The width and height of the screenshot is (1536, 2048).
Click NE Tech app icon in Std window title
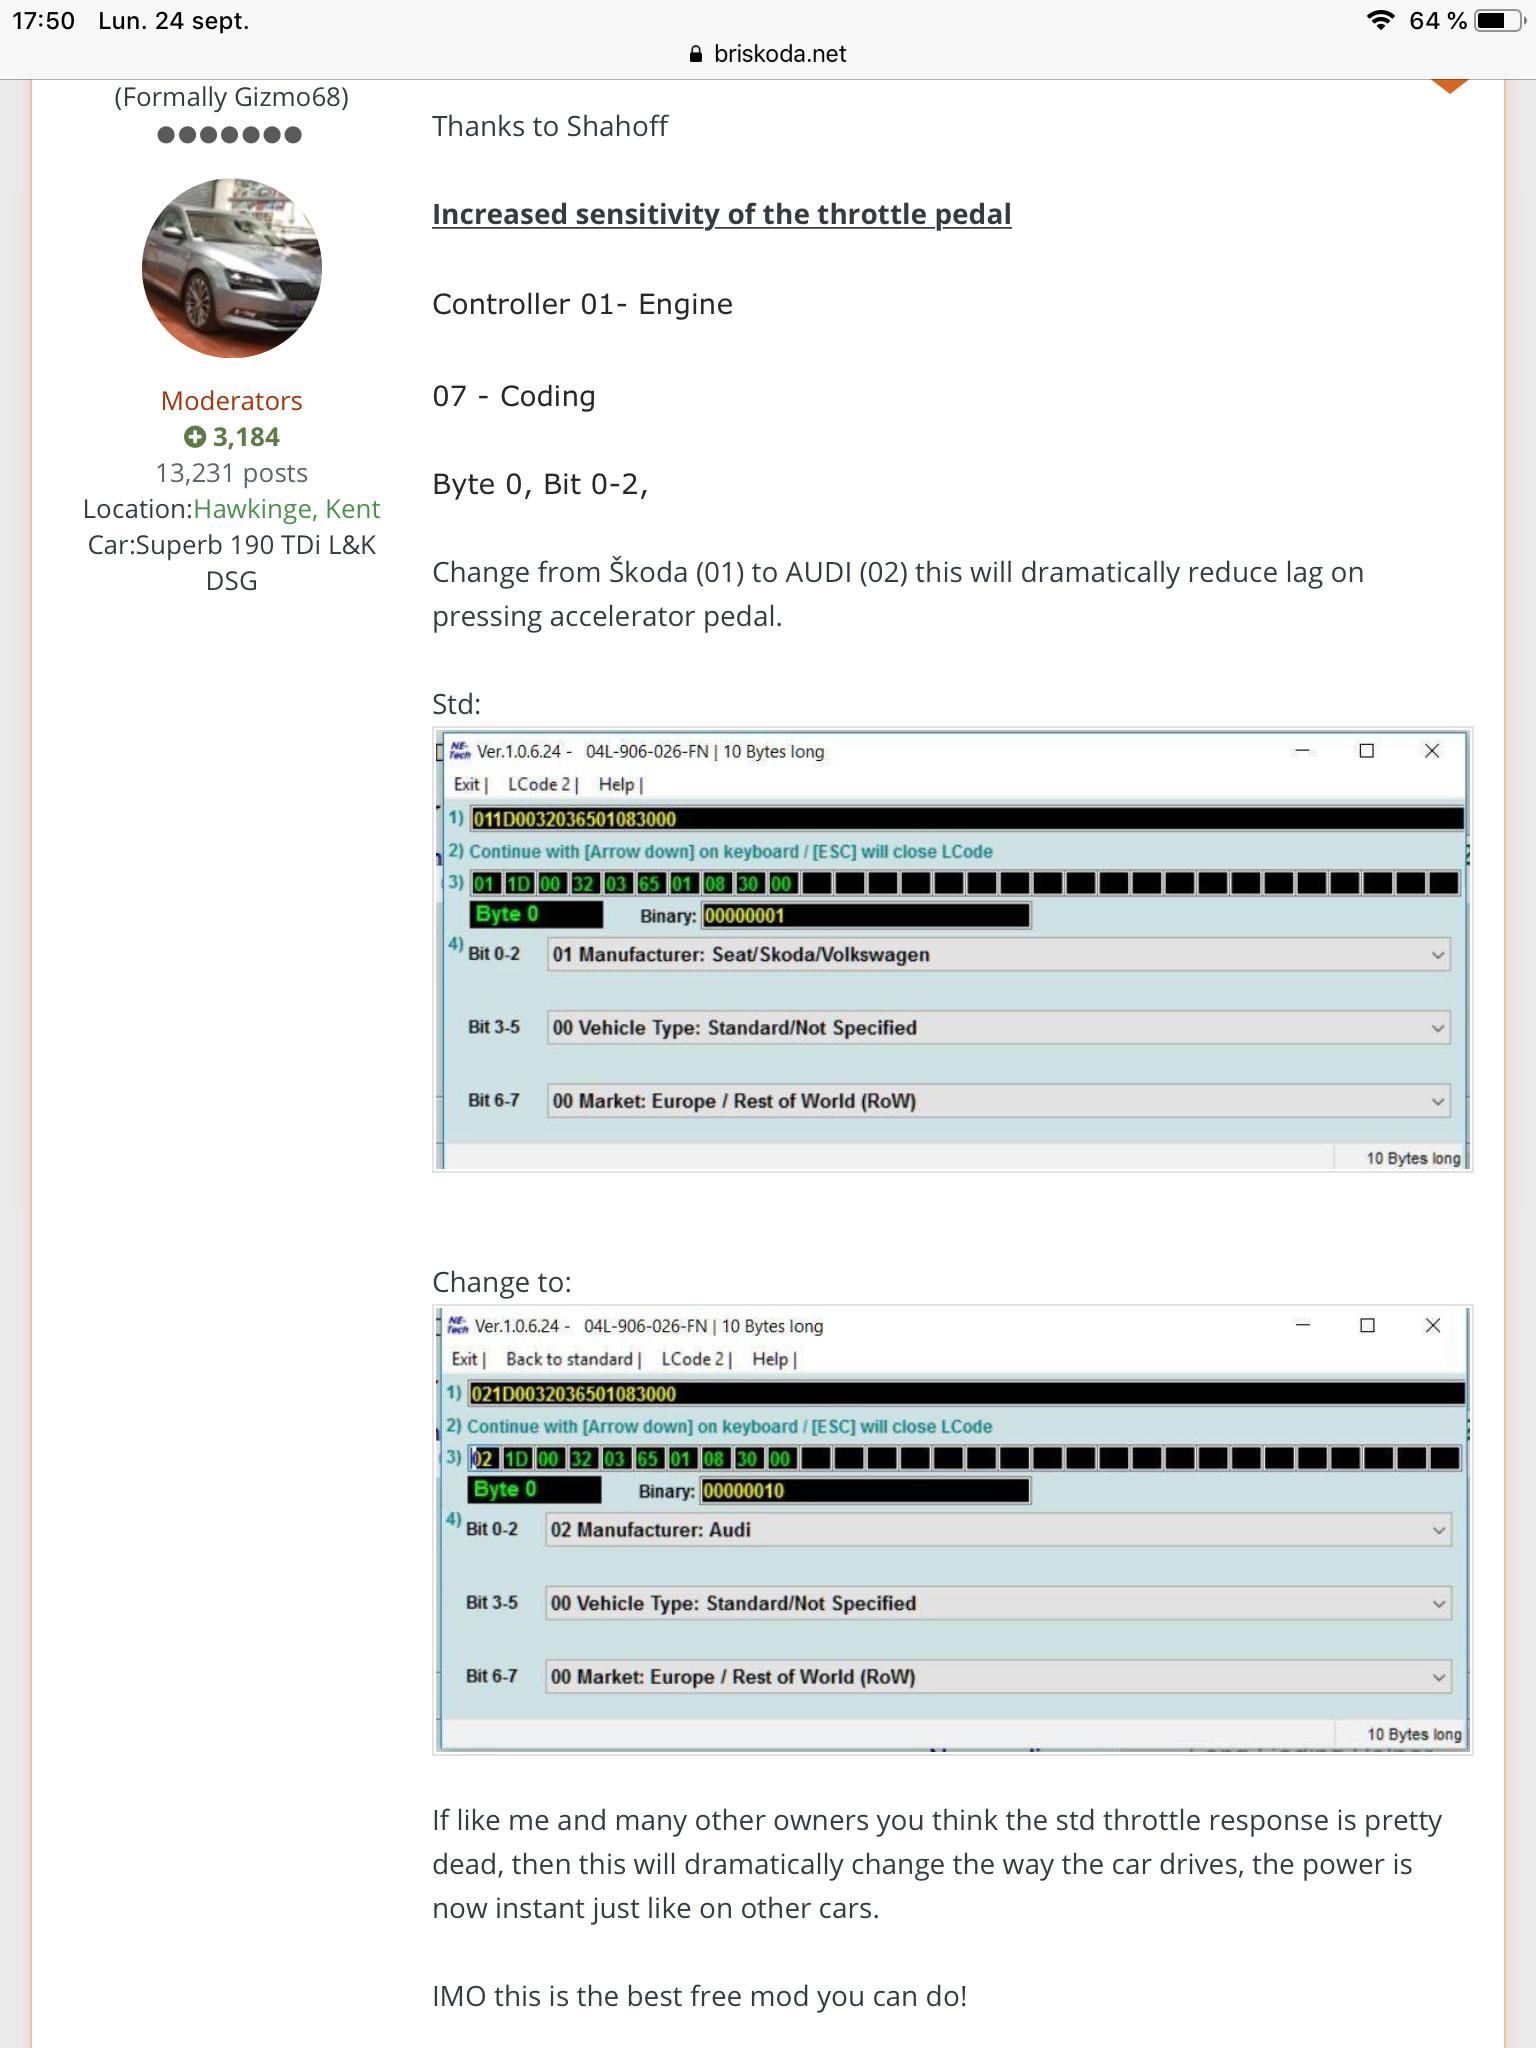[x=459, y=750]
